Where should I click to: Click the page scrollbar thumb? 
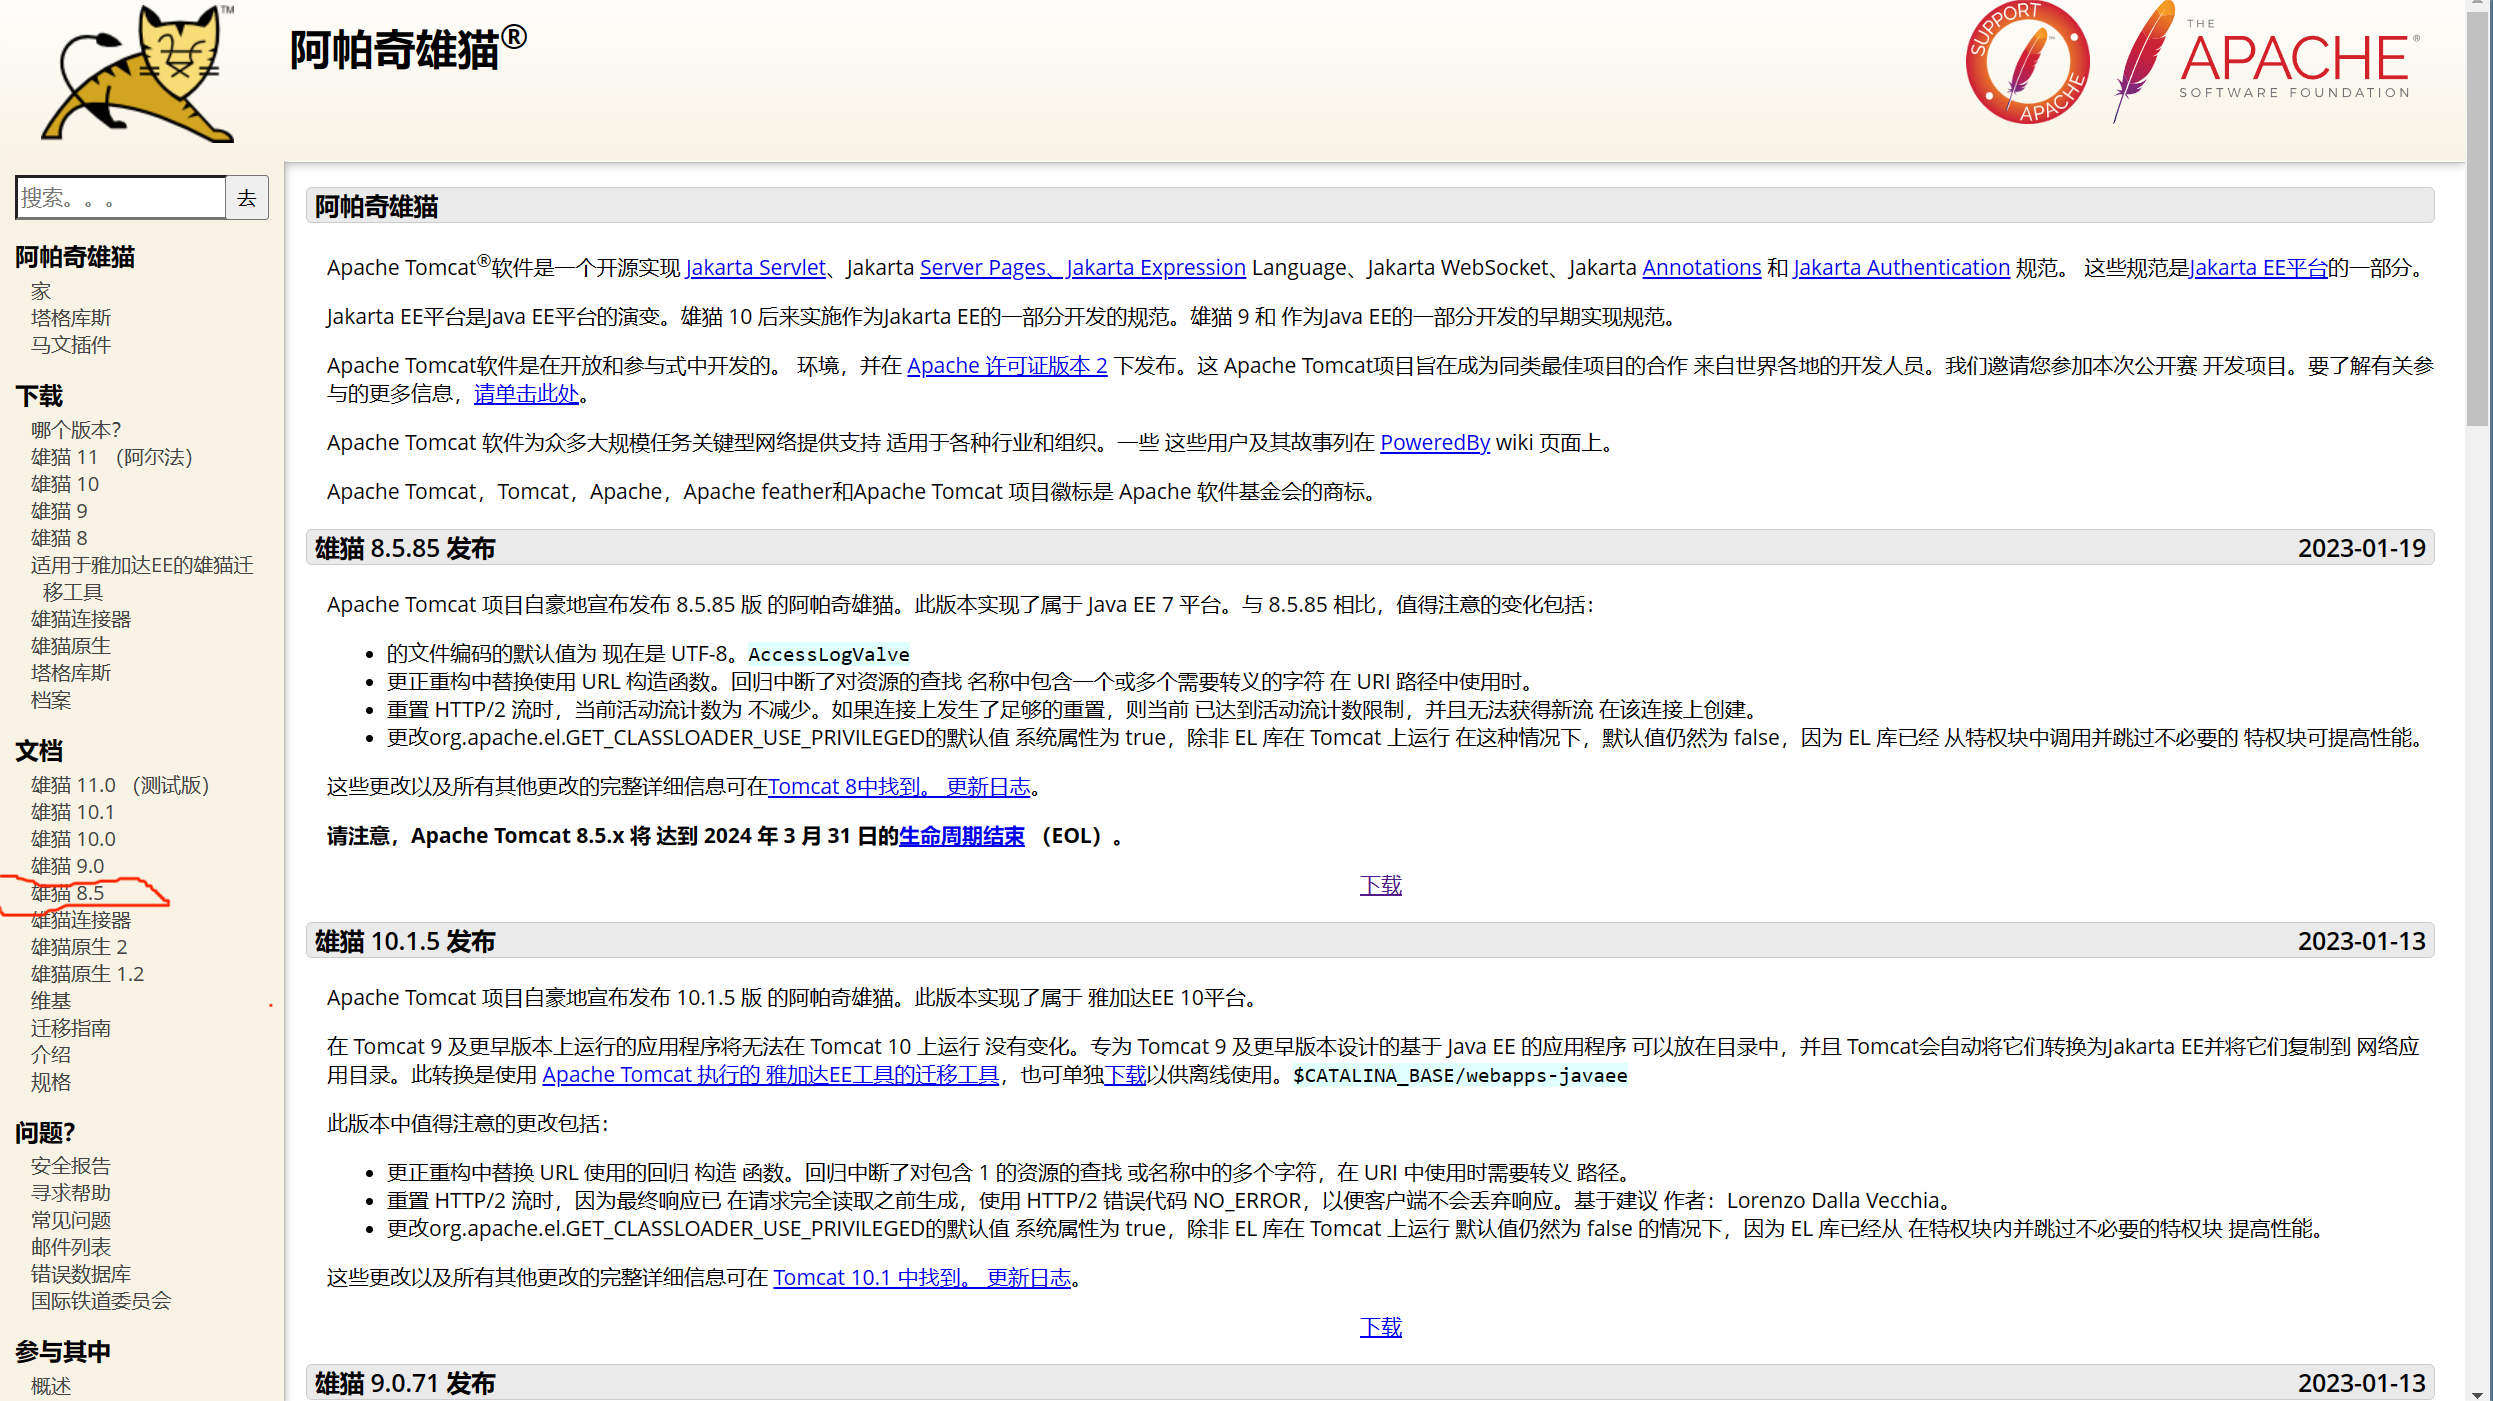coord(2477,219)
